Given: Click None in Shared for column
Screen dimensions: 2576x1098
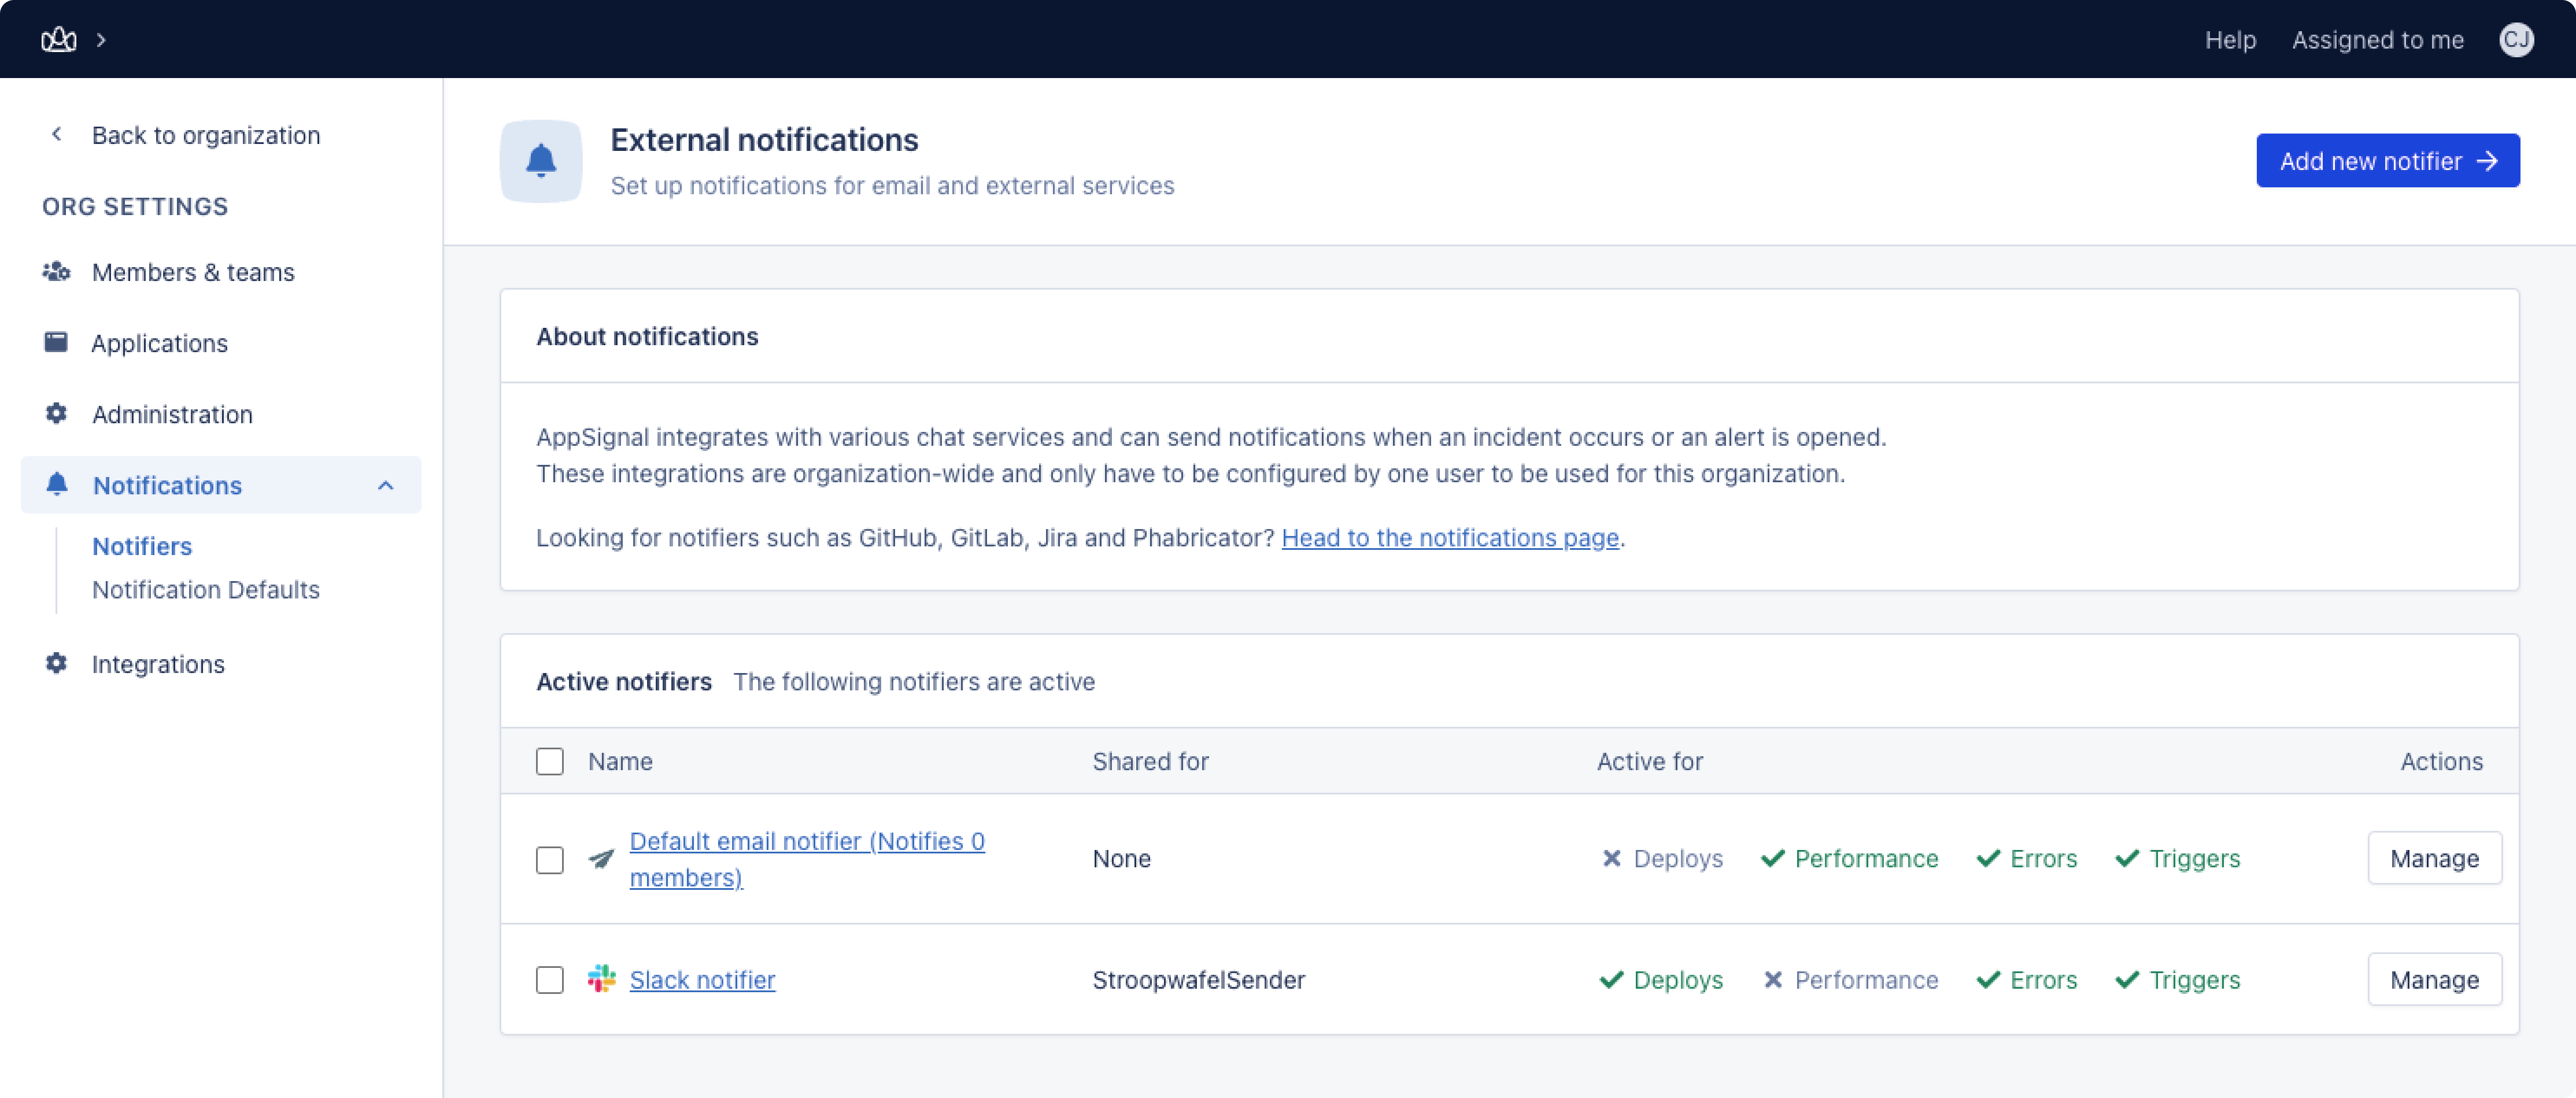Looking at the screenshot, I should [x=1121, y=859].
